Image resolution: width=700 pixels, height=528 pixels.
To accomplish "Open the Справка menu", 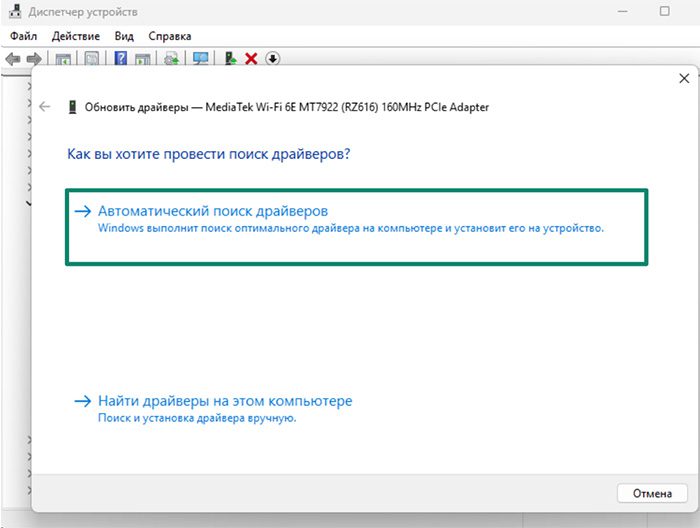I will click(170, 36).
